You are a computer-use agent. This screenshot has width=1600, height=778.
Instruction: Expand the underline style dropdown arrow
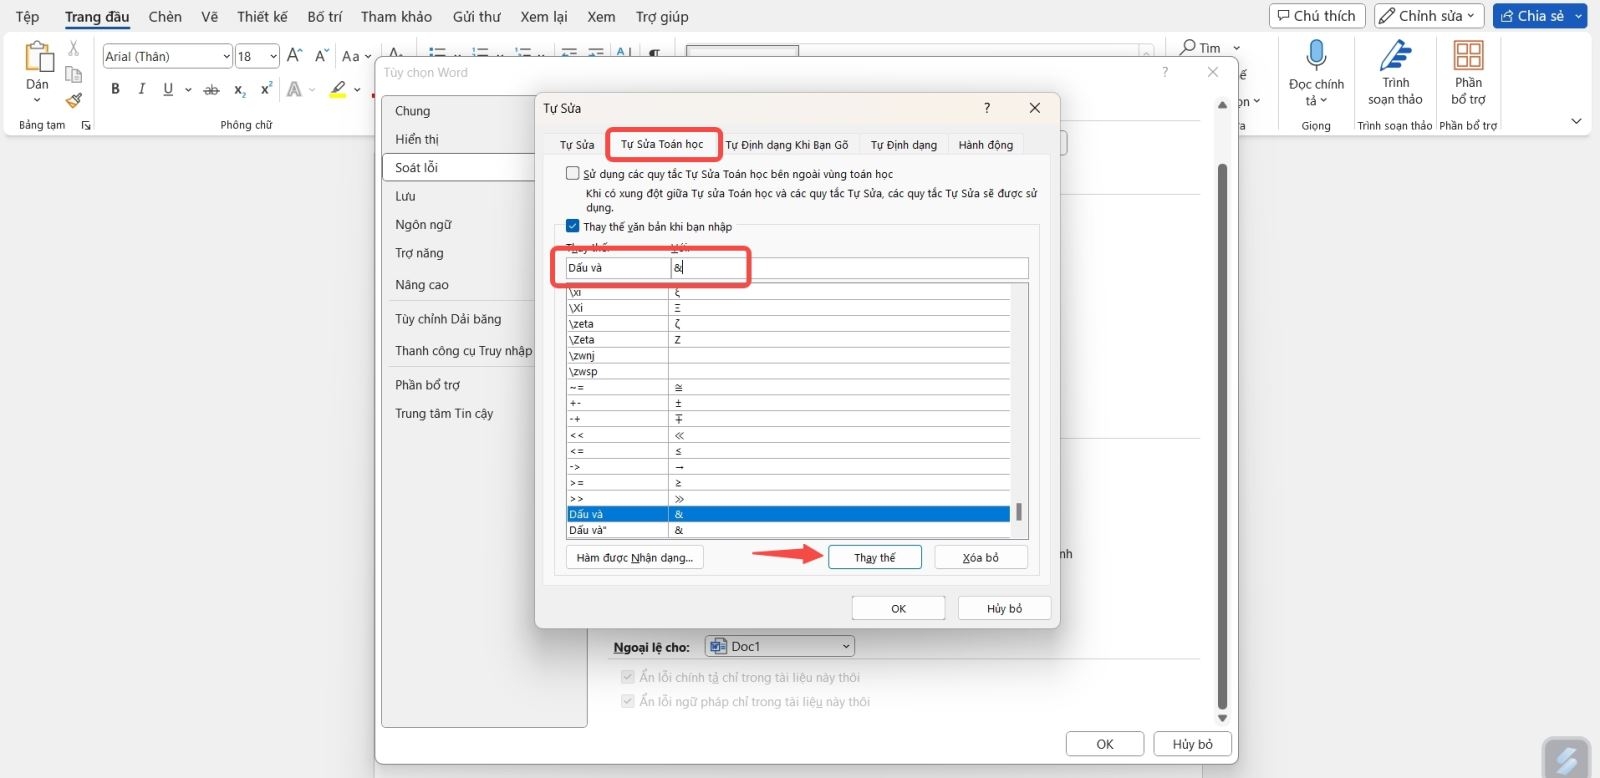click(188, 90)
